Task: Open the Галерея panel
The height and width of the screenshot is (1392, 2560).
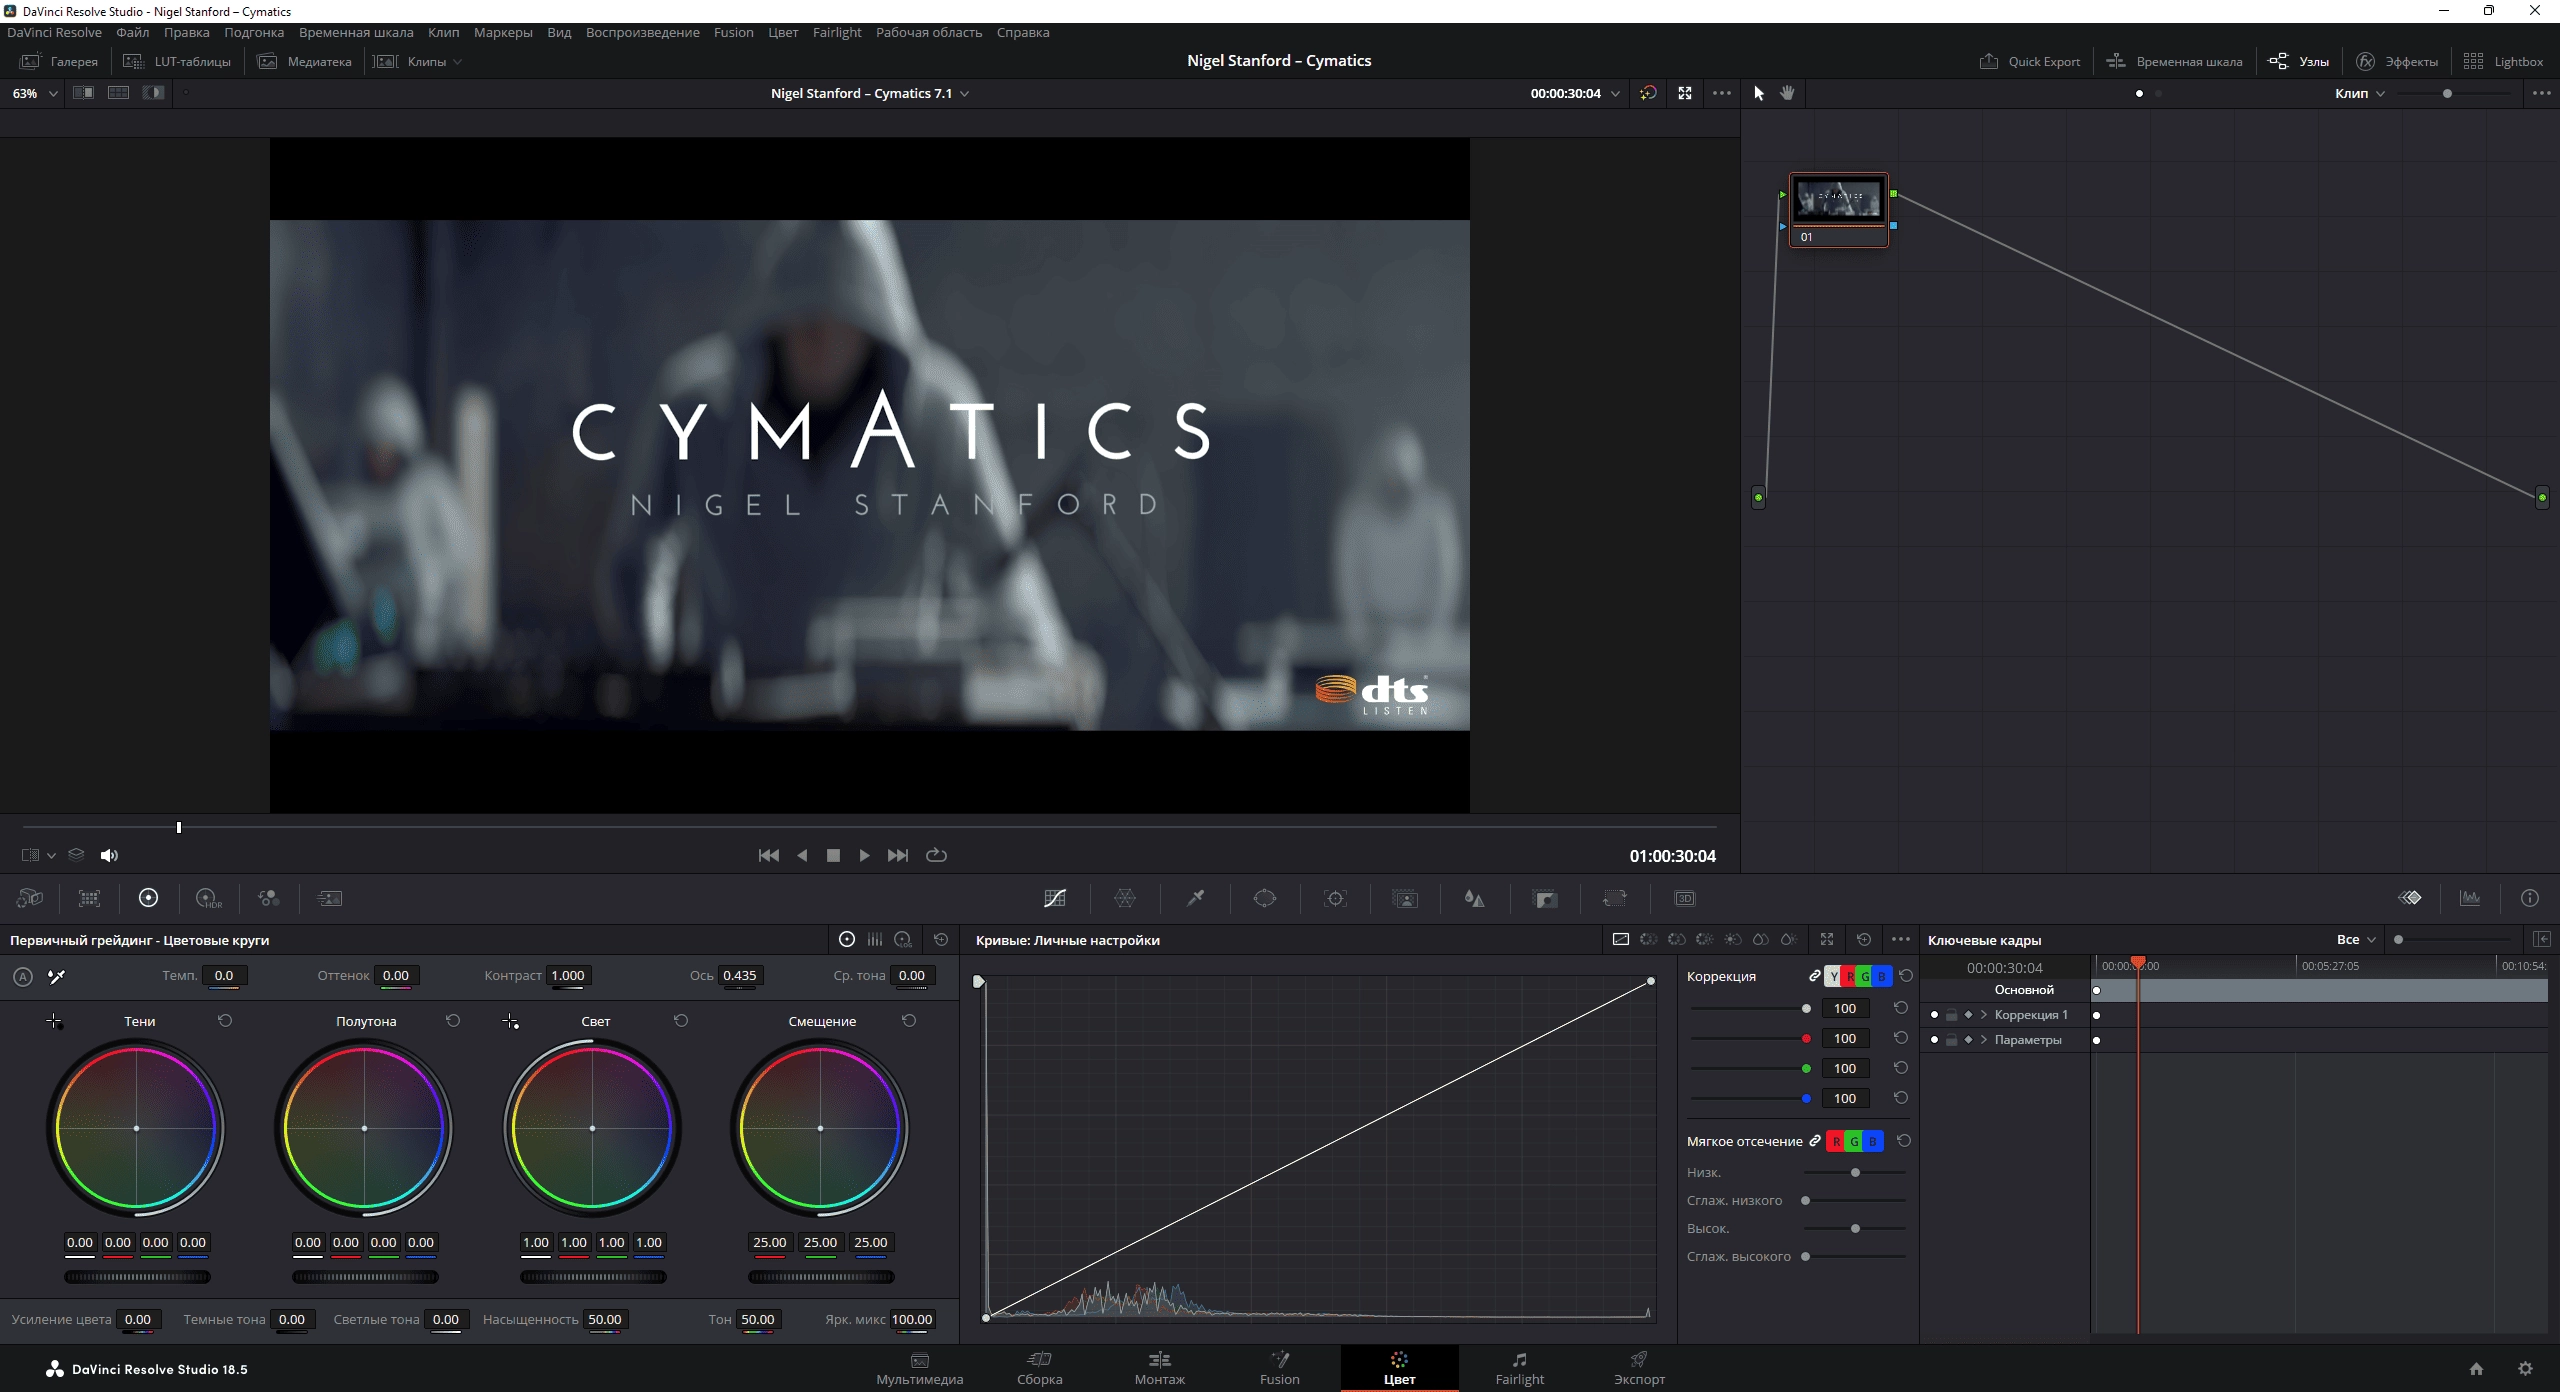Action: [59, 61]
